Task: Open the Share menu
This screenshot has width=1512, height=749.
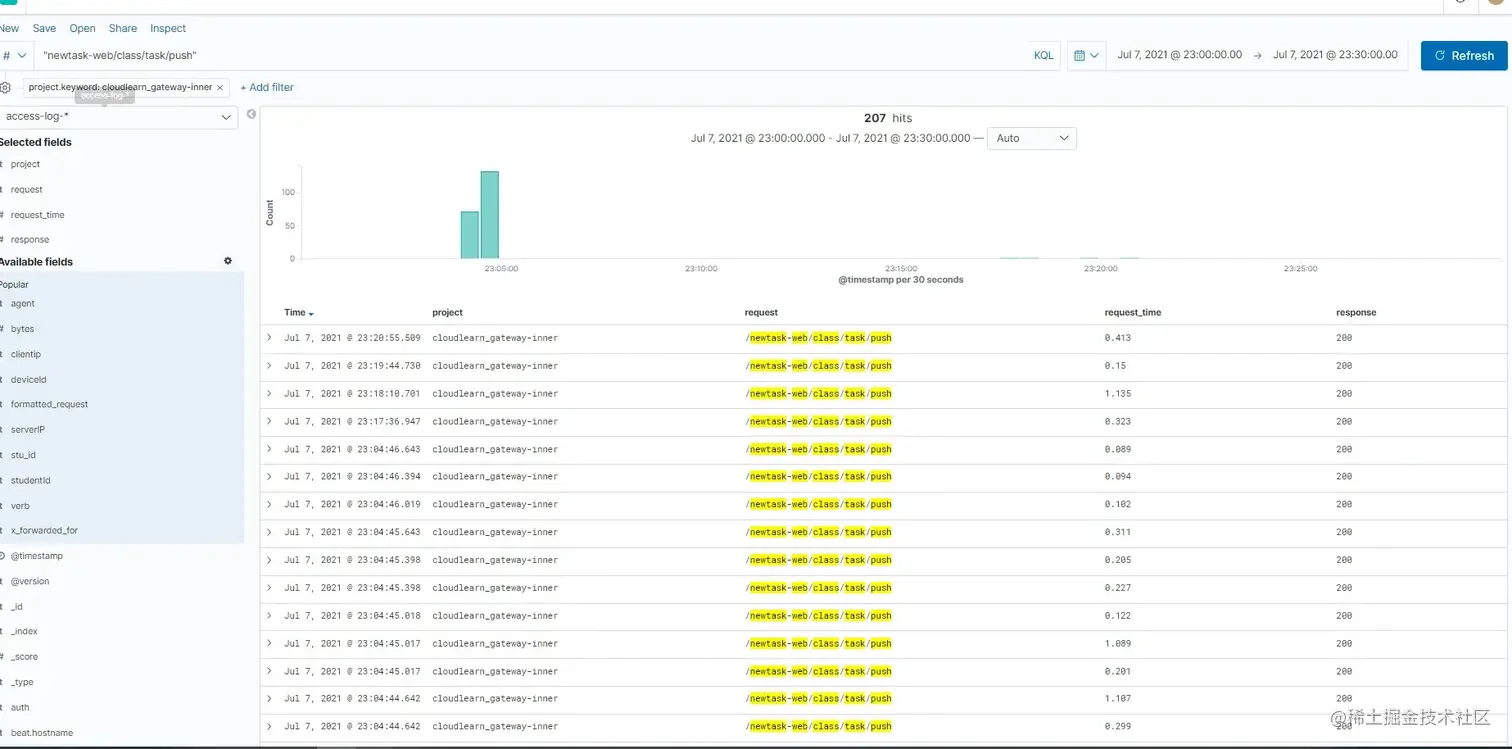Action: 123,29
